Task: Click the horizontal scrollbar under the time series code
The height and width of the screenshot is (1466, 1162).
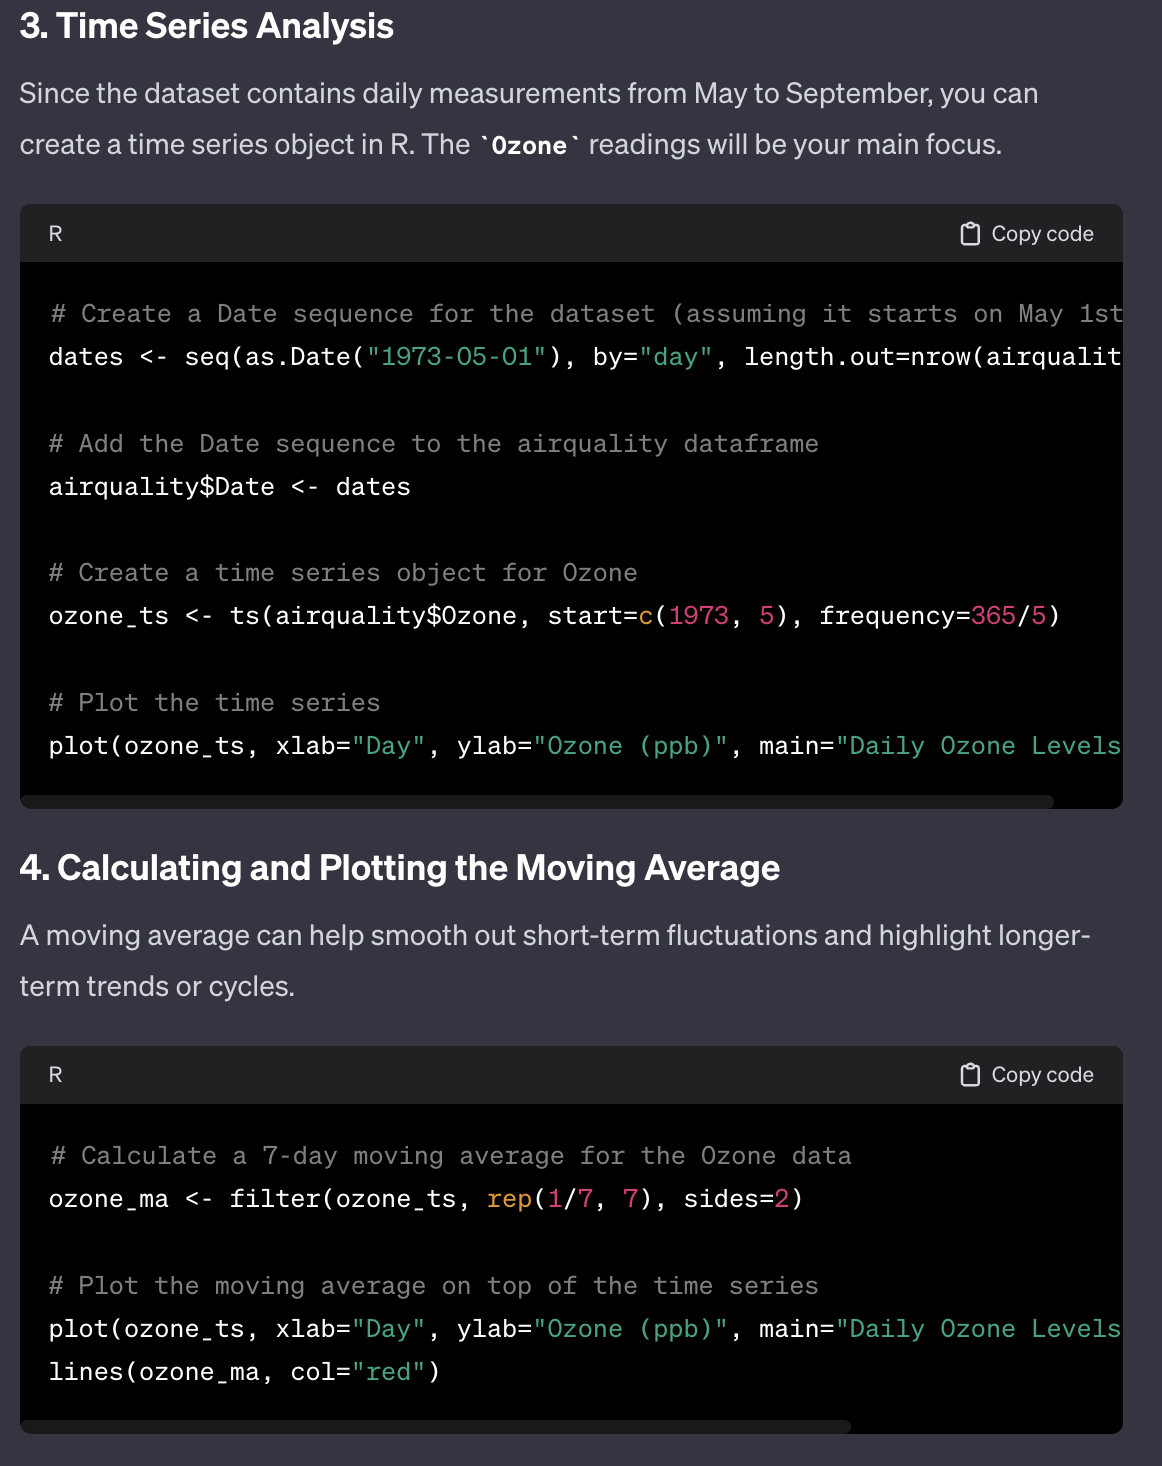Action: [537, 801]
